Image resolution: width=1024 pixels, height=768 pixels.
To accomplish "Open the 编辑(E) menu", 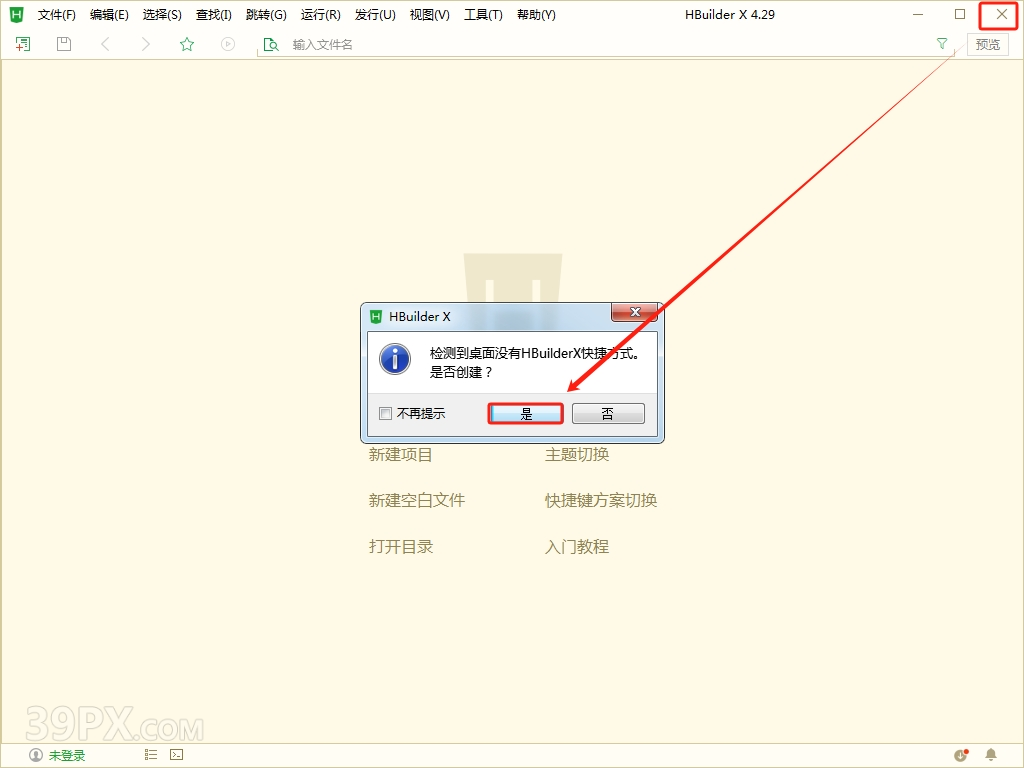I will click(109, 14).
